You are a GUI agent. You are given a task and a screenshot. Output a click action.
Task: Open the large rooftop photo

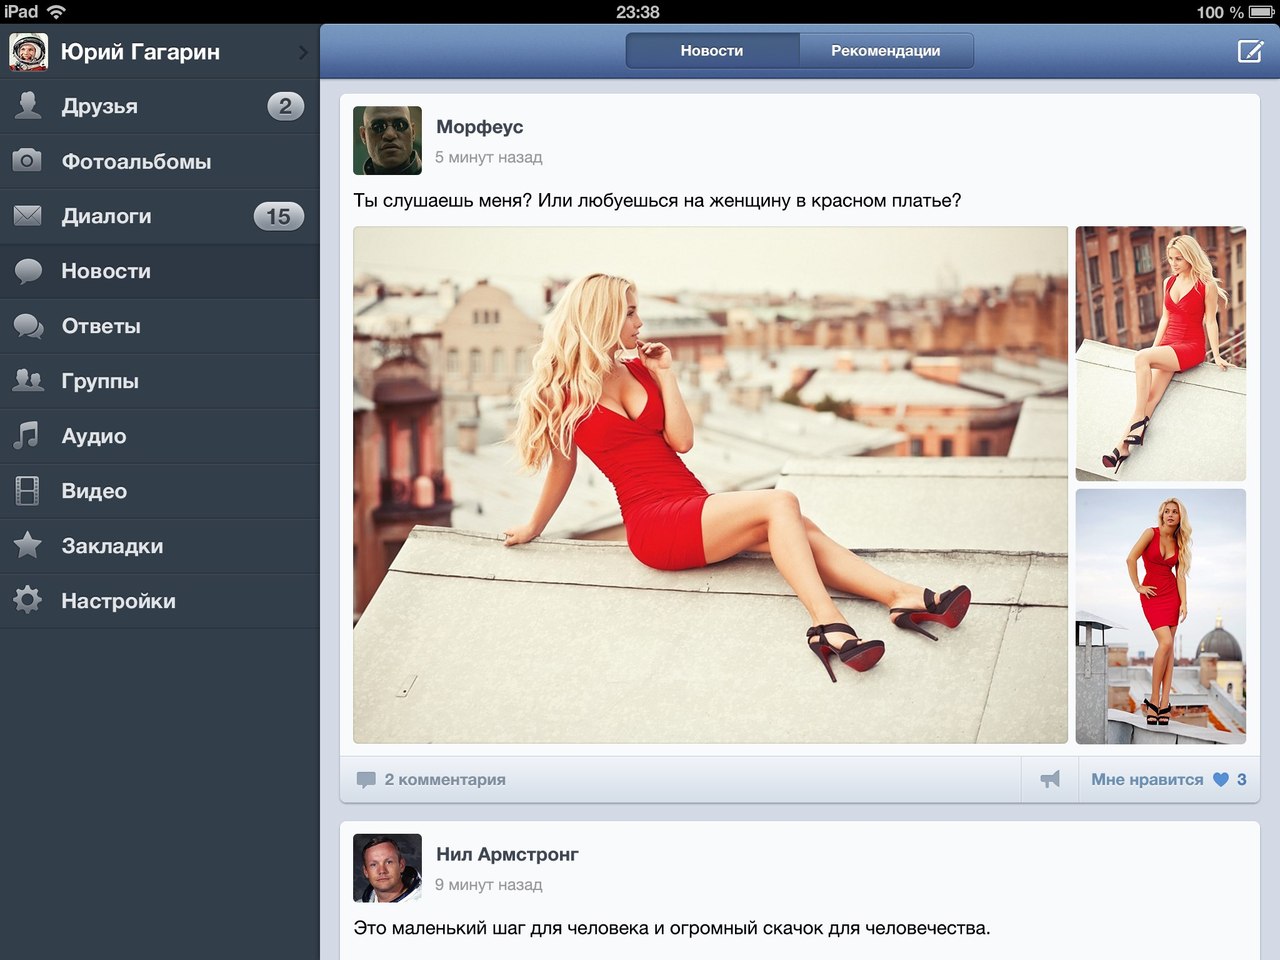710,485
